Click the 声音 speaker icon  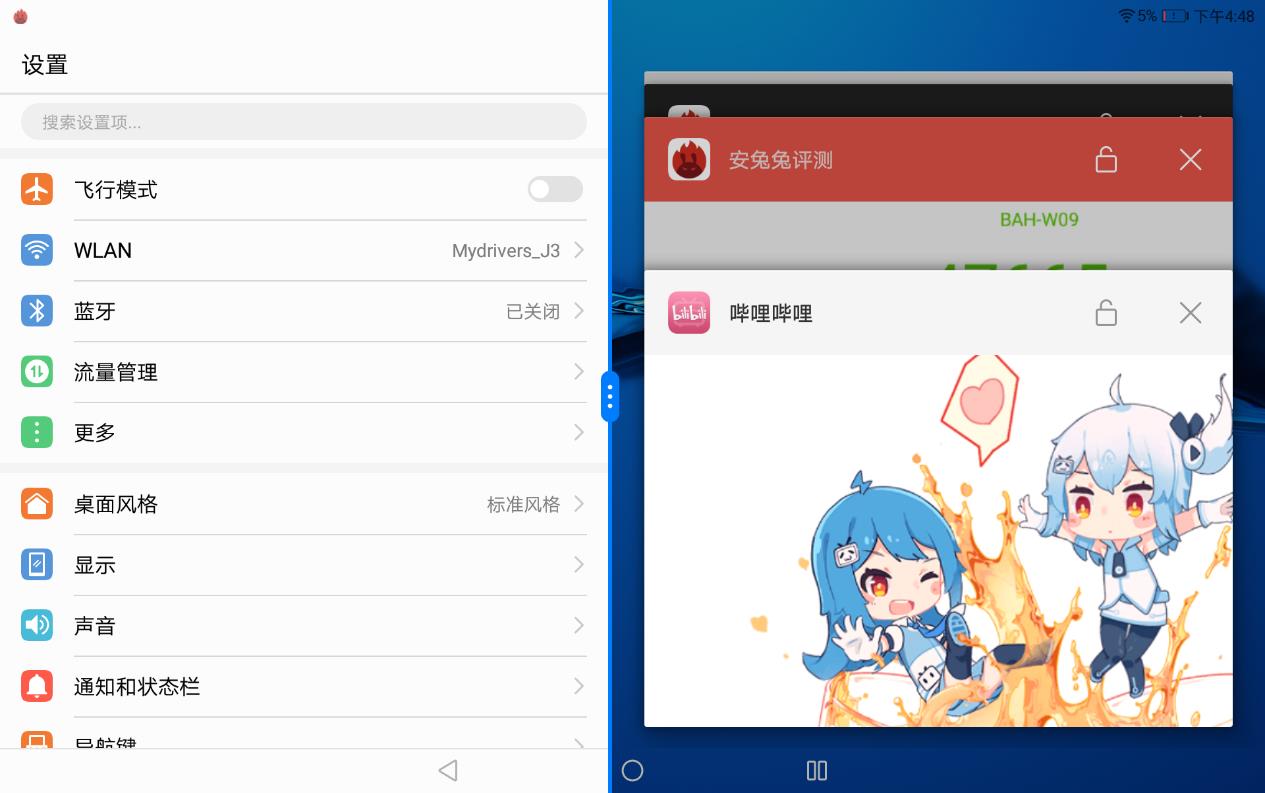point(37,626)
